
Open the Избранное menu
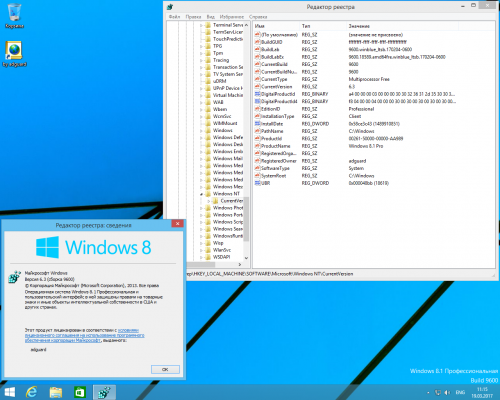click(x=232, y=17)
